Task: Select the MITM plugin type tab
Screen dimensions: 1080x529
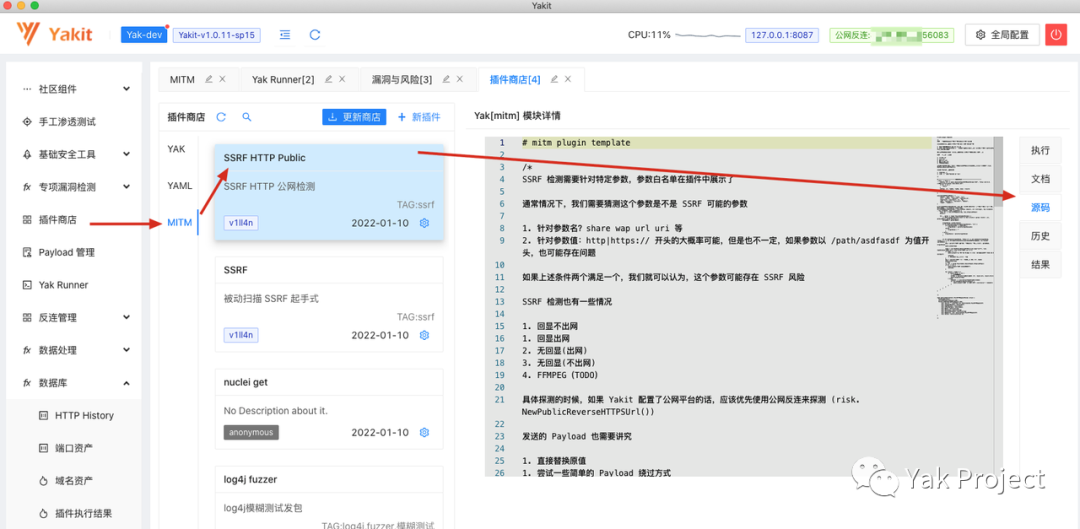Action: point(180,222)
